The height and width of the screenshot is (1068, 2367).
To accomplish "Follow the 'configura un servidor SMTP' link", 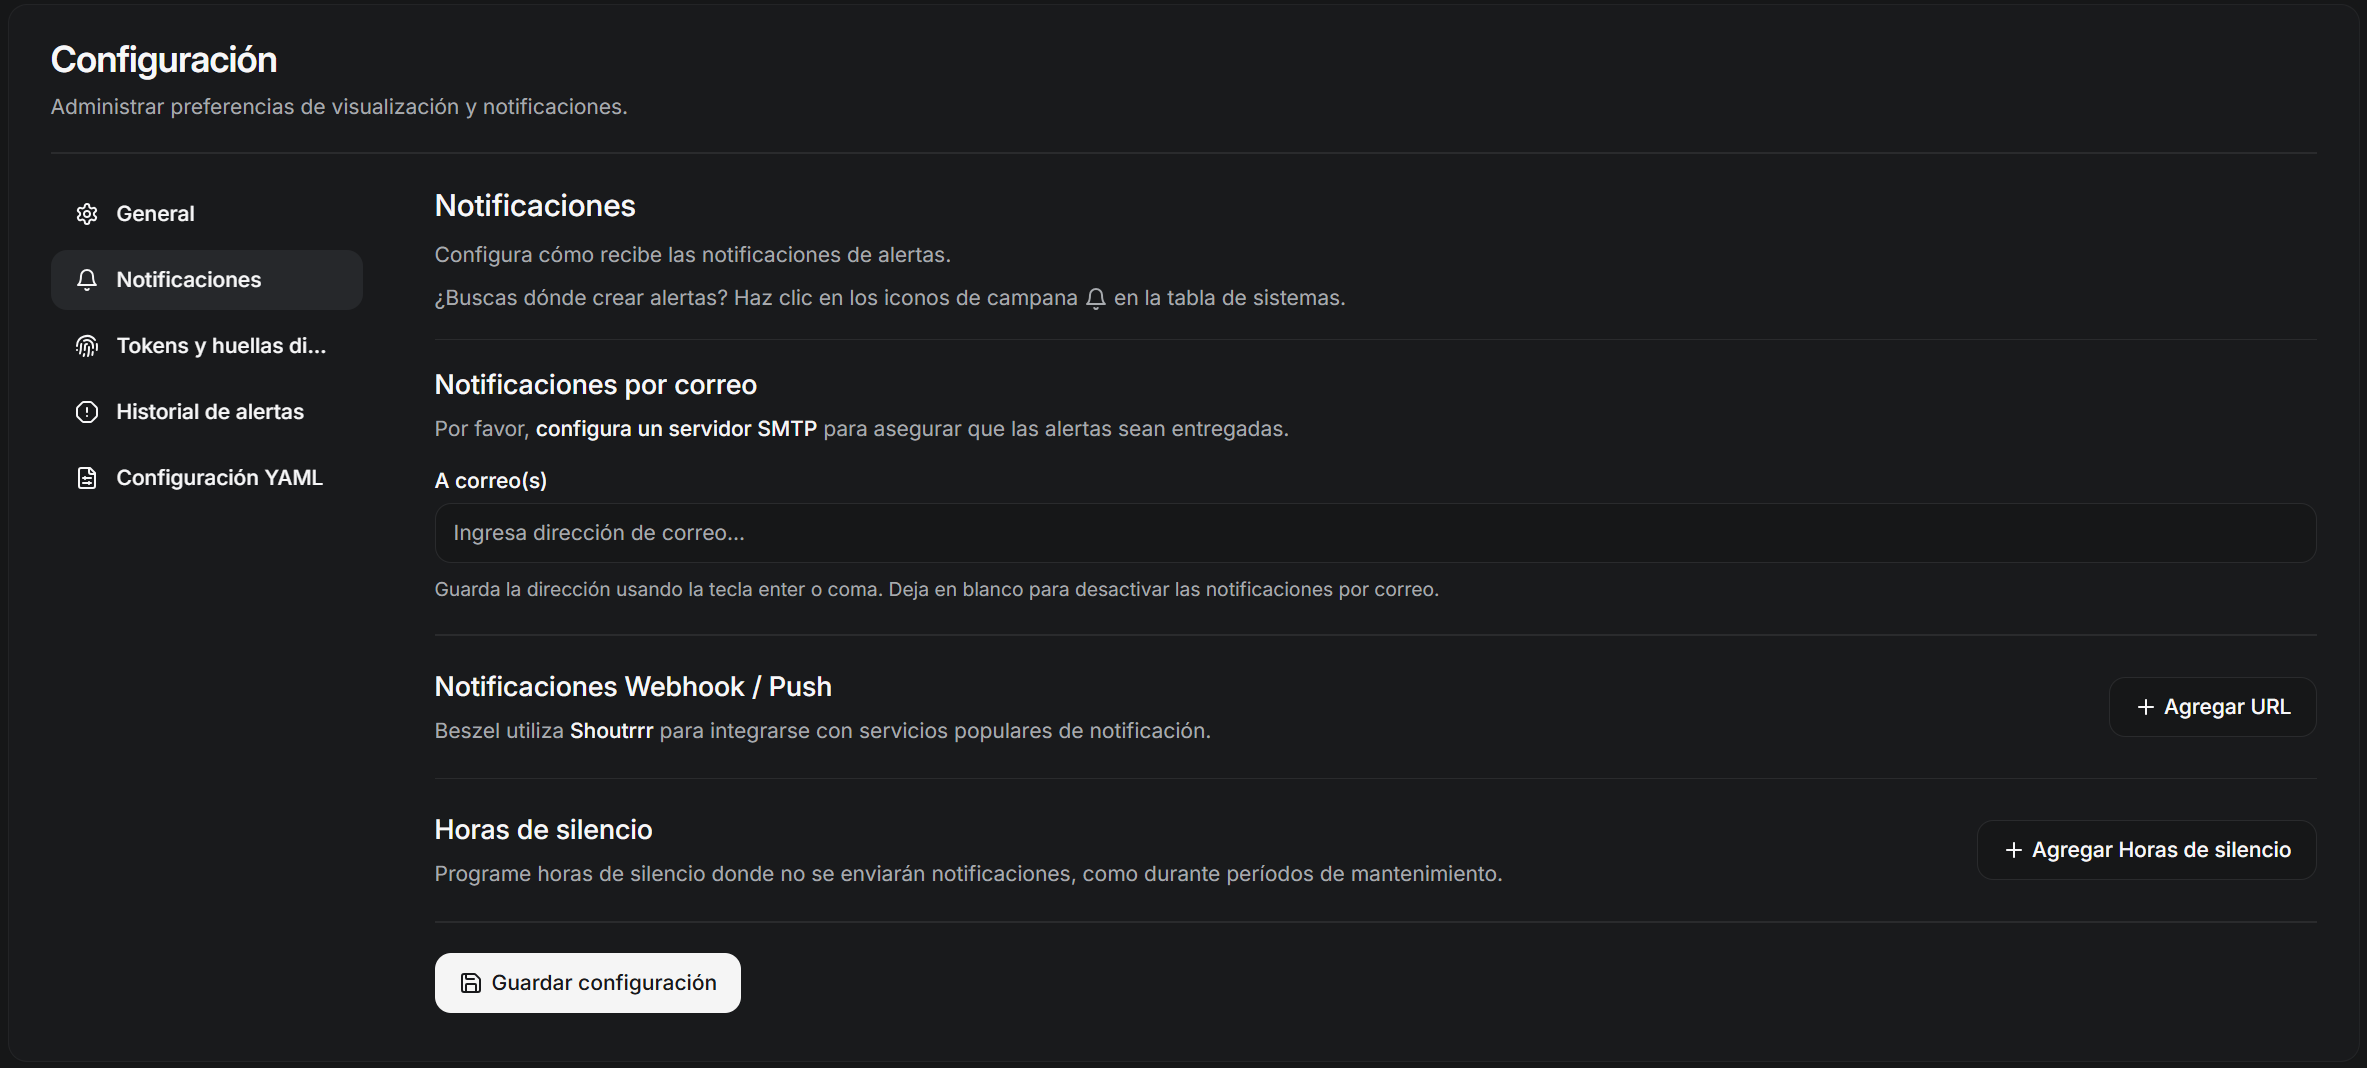I will (x=676, y=429).
